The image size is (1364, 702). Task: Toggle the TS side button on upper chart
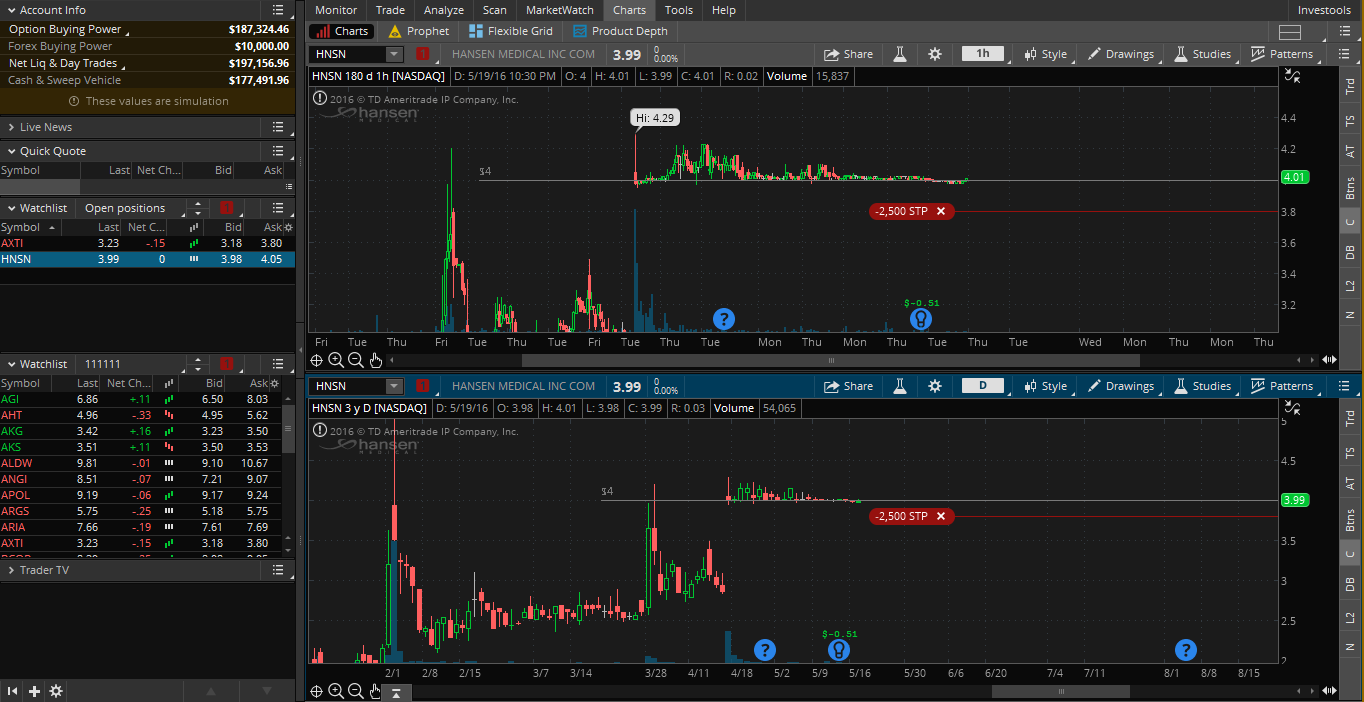pyautogui.click(x=1350, y=120)
